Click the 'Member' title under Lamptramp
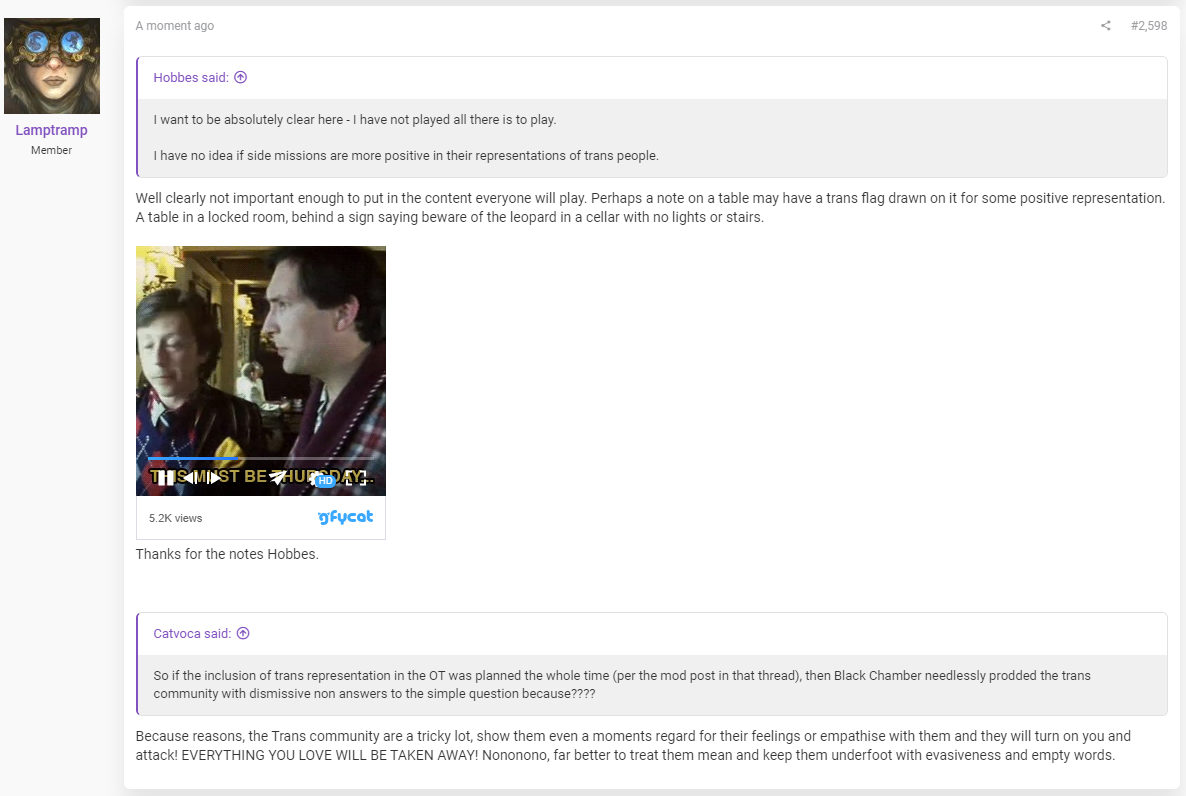 tap(51, 150)
